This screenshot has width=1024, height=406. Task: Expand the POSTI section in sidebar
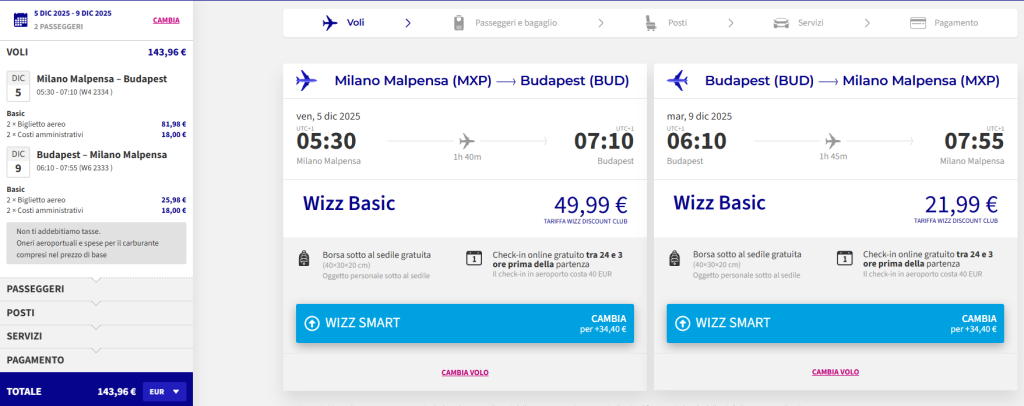96,313
